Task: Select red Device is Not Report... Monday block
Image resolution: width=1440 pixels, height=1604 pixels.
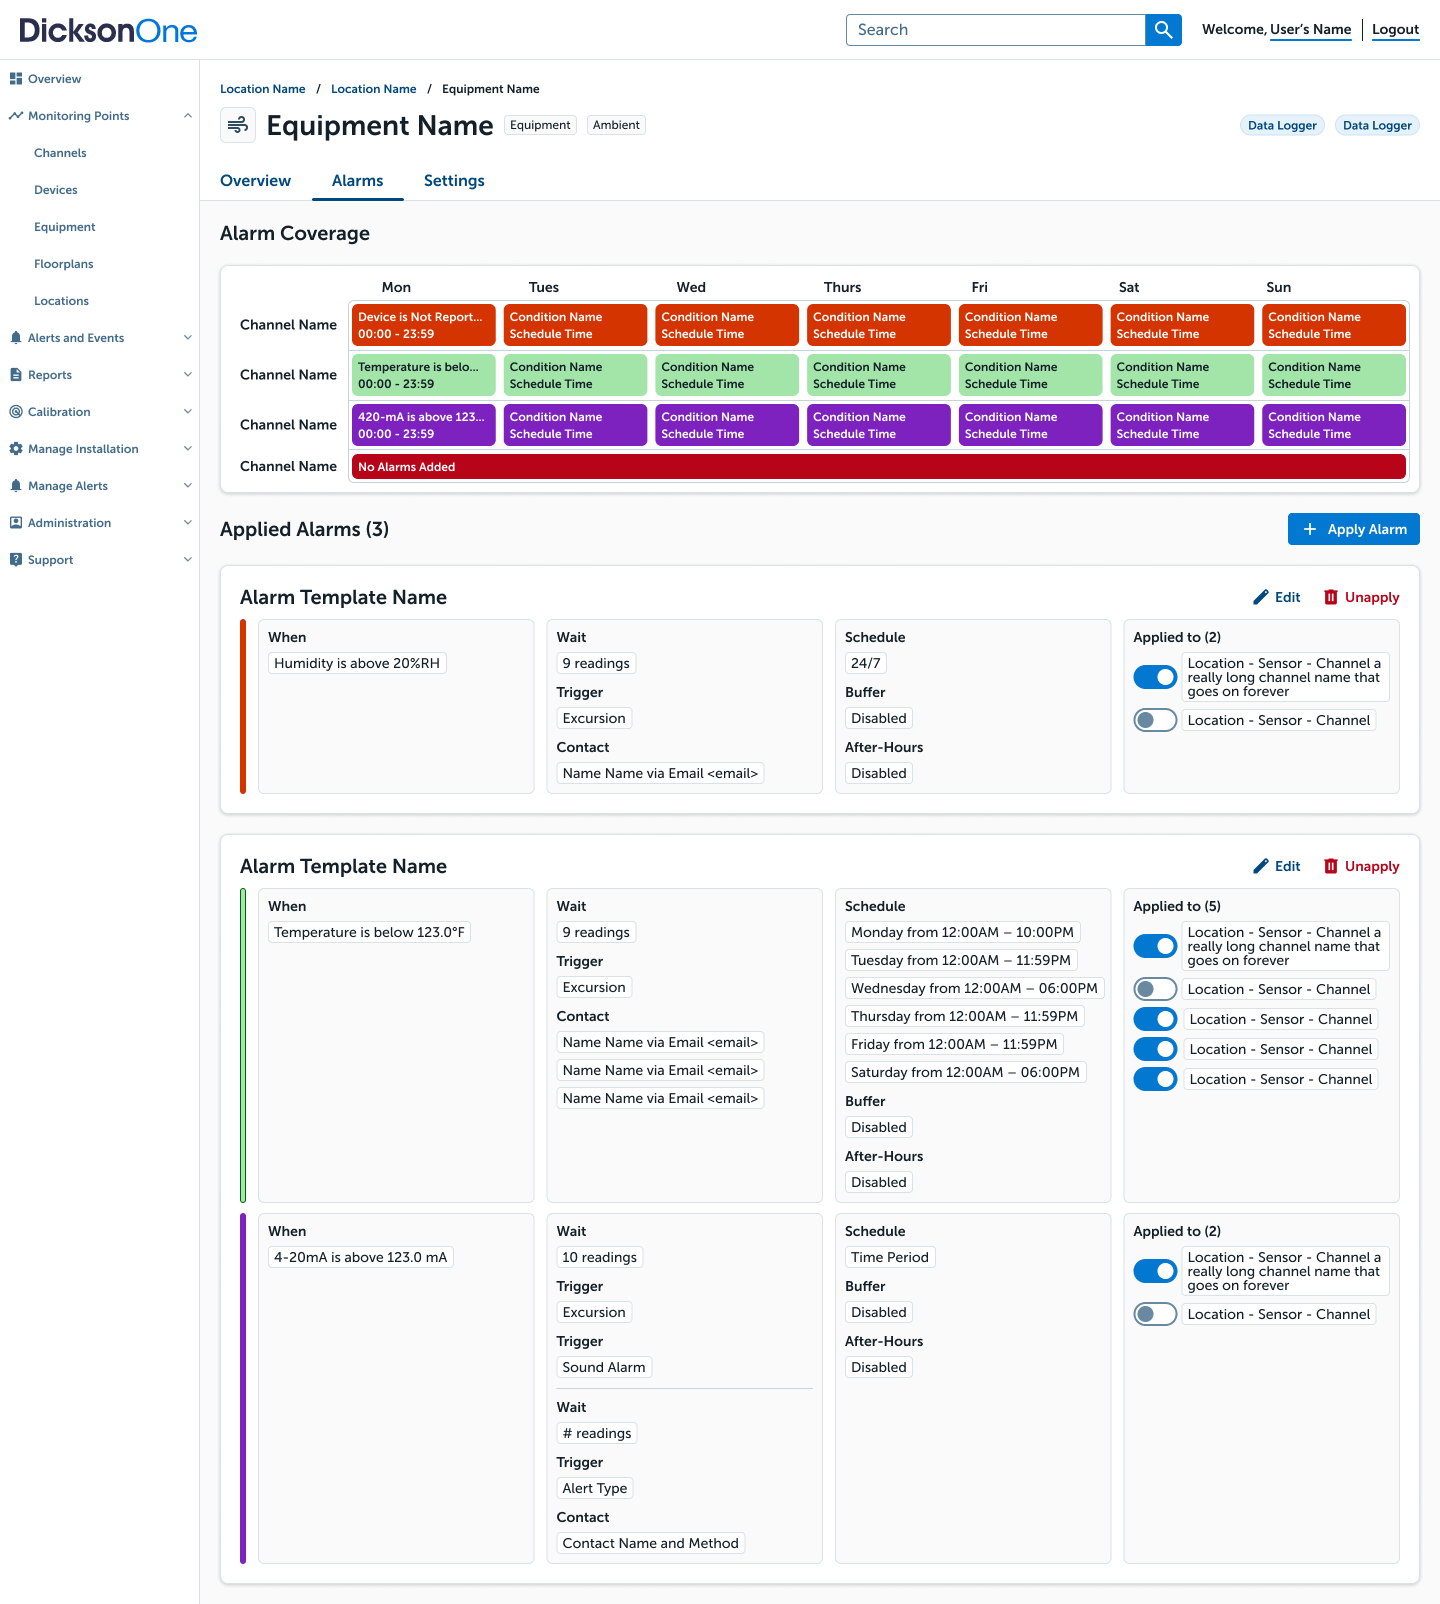Action: click(424, 325)
